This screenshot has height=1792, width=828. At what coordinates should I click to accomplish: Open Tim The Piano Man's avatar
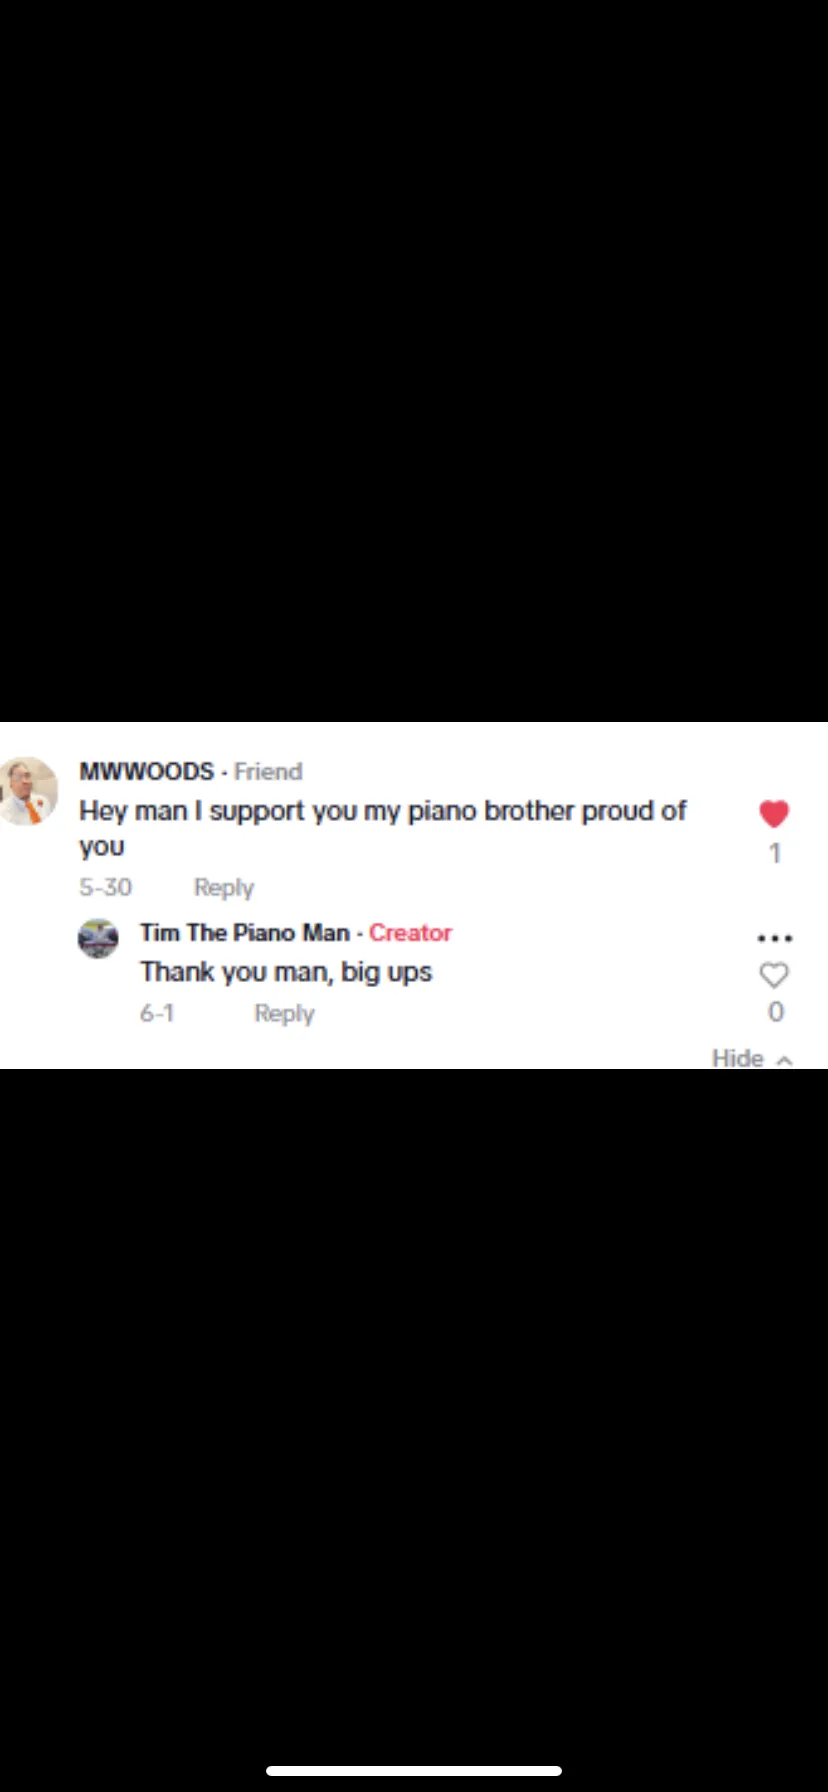tap(98, 938)
